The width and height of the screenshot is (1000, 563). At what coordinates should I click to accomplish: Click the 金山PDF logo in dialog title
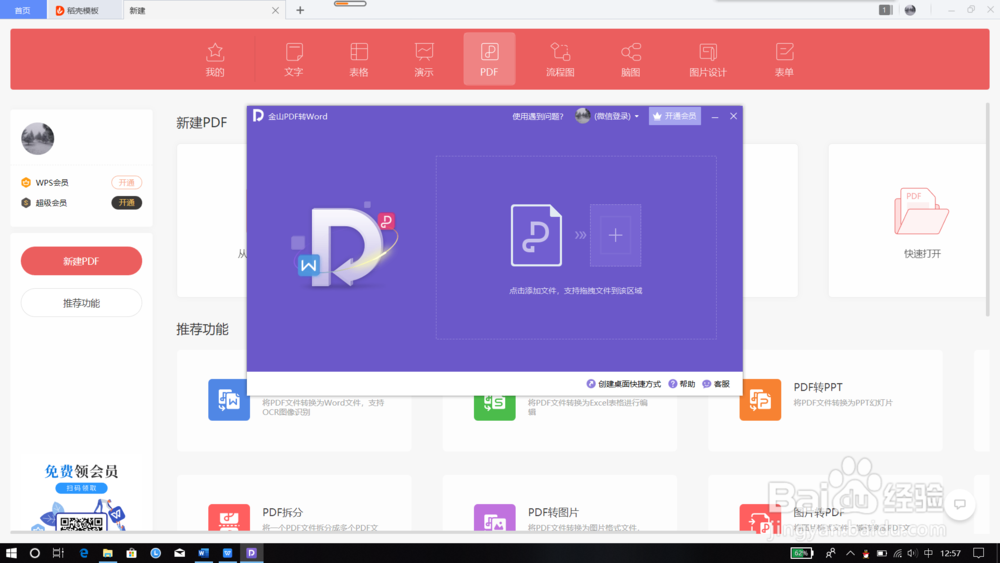[258, 115]
